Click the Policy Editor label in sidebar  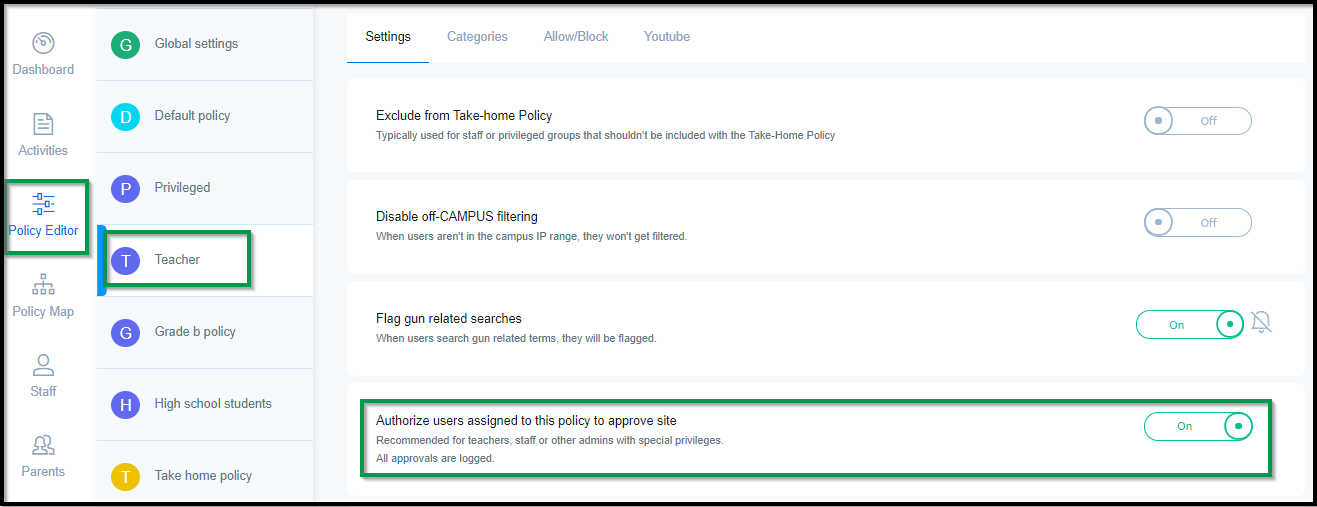[x=43, y=231]
